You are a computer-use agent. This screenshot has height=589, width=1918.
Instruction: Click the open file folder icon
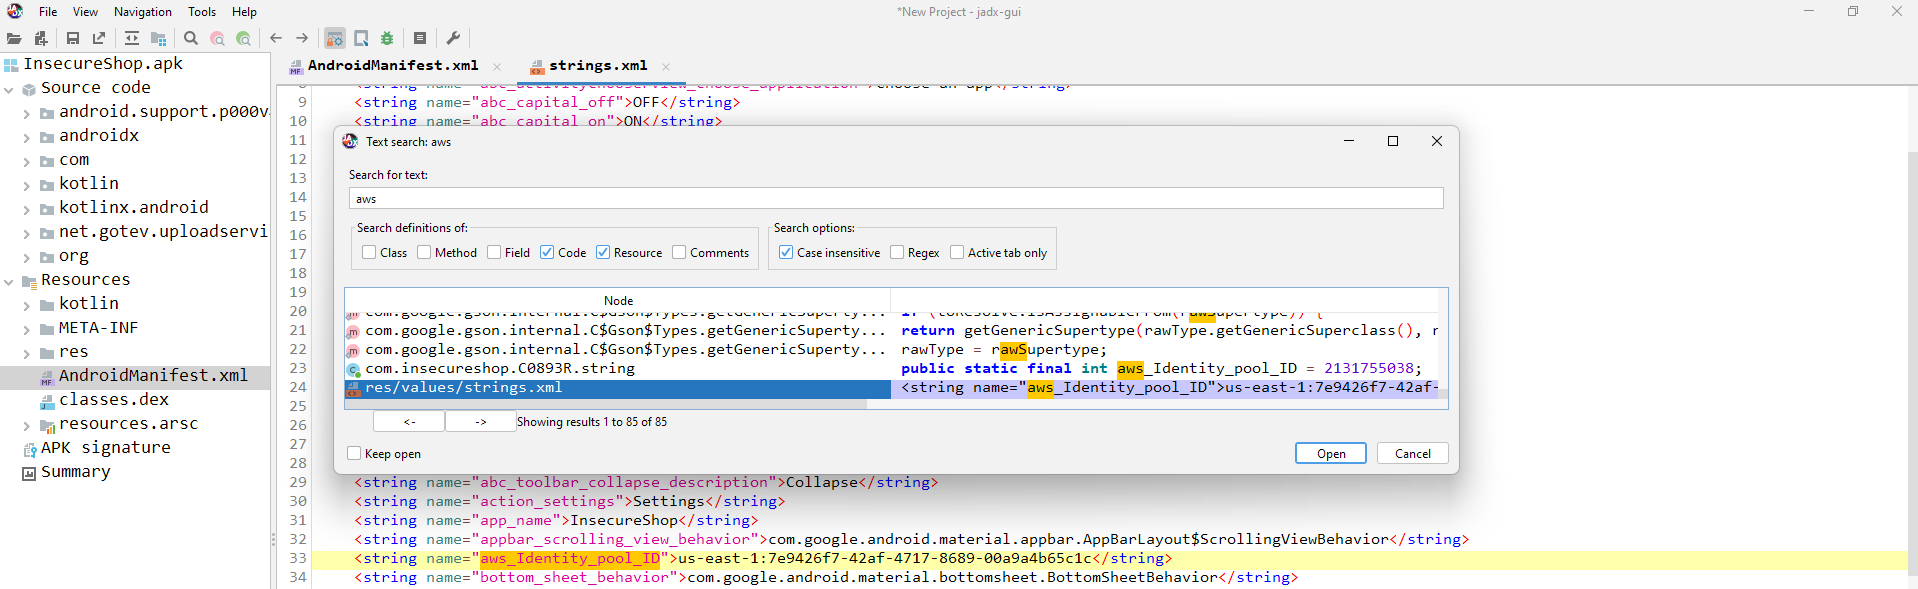pos(14,39)
